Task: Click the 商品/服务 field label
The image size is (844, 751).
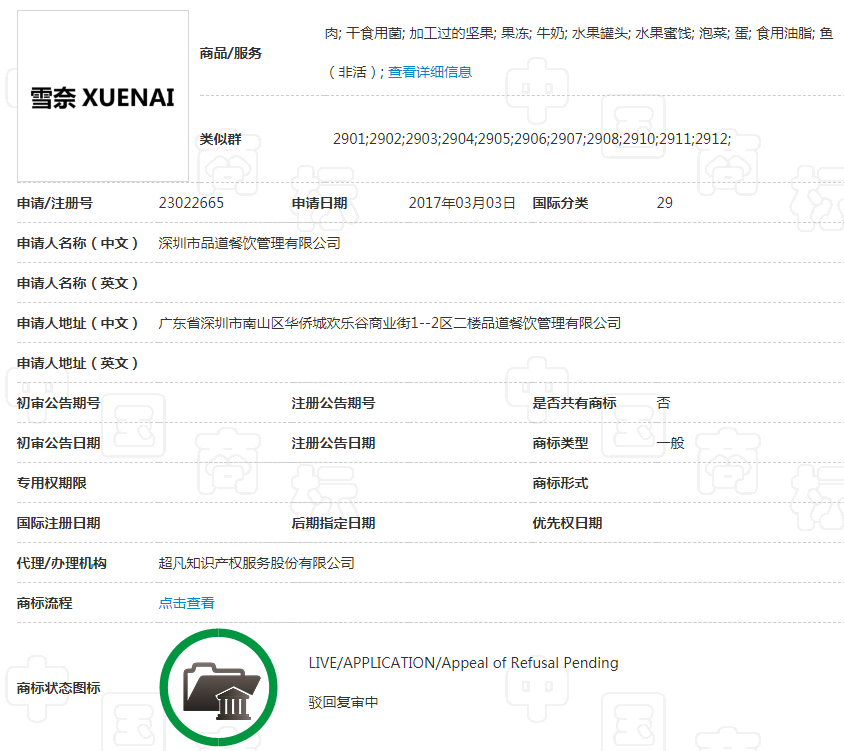Action: (231, 53)
